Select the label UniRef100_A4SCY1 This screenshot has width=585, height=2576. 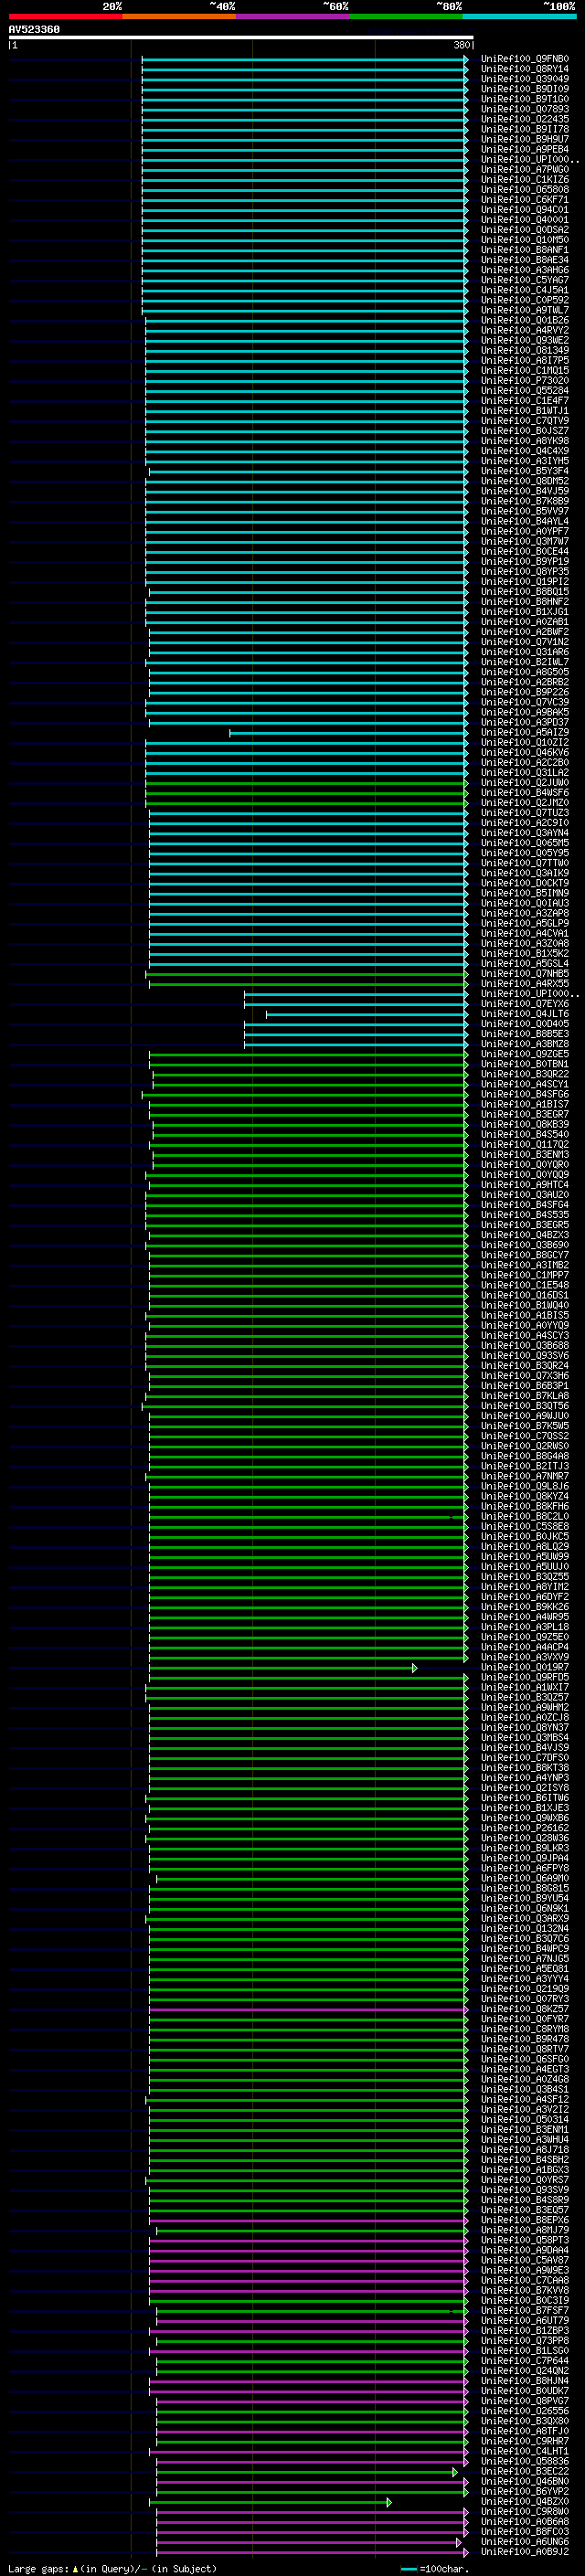525,1084
